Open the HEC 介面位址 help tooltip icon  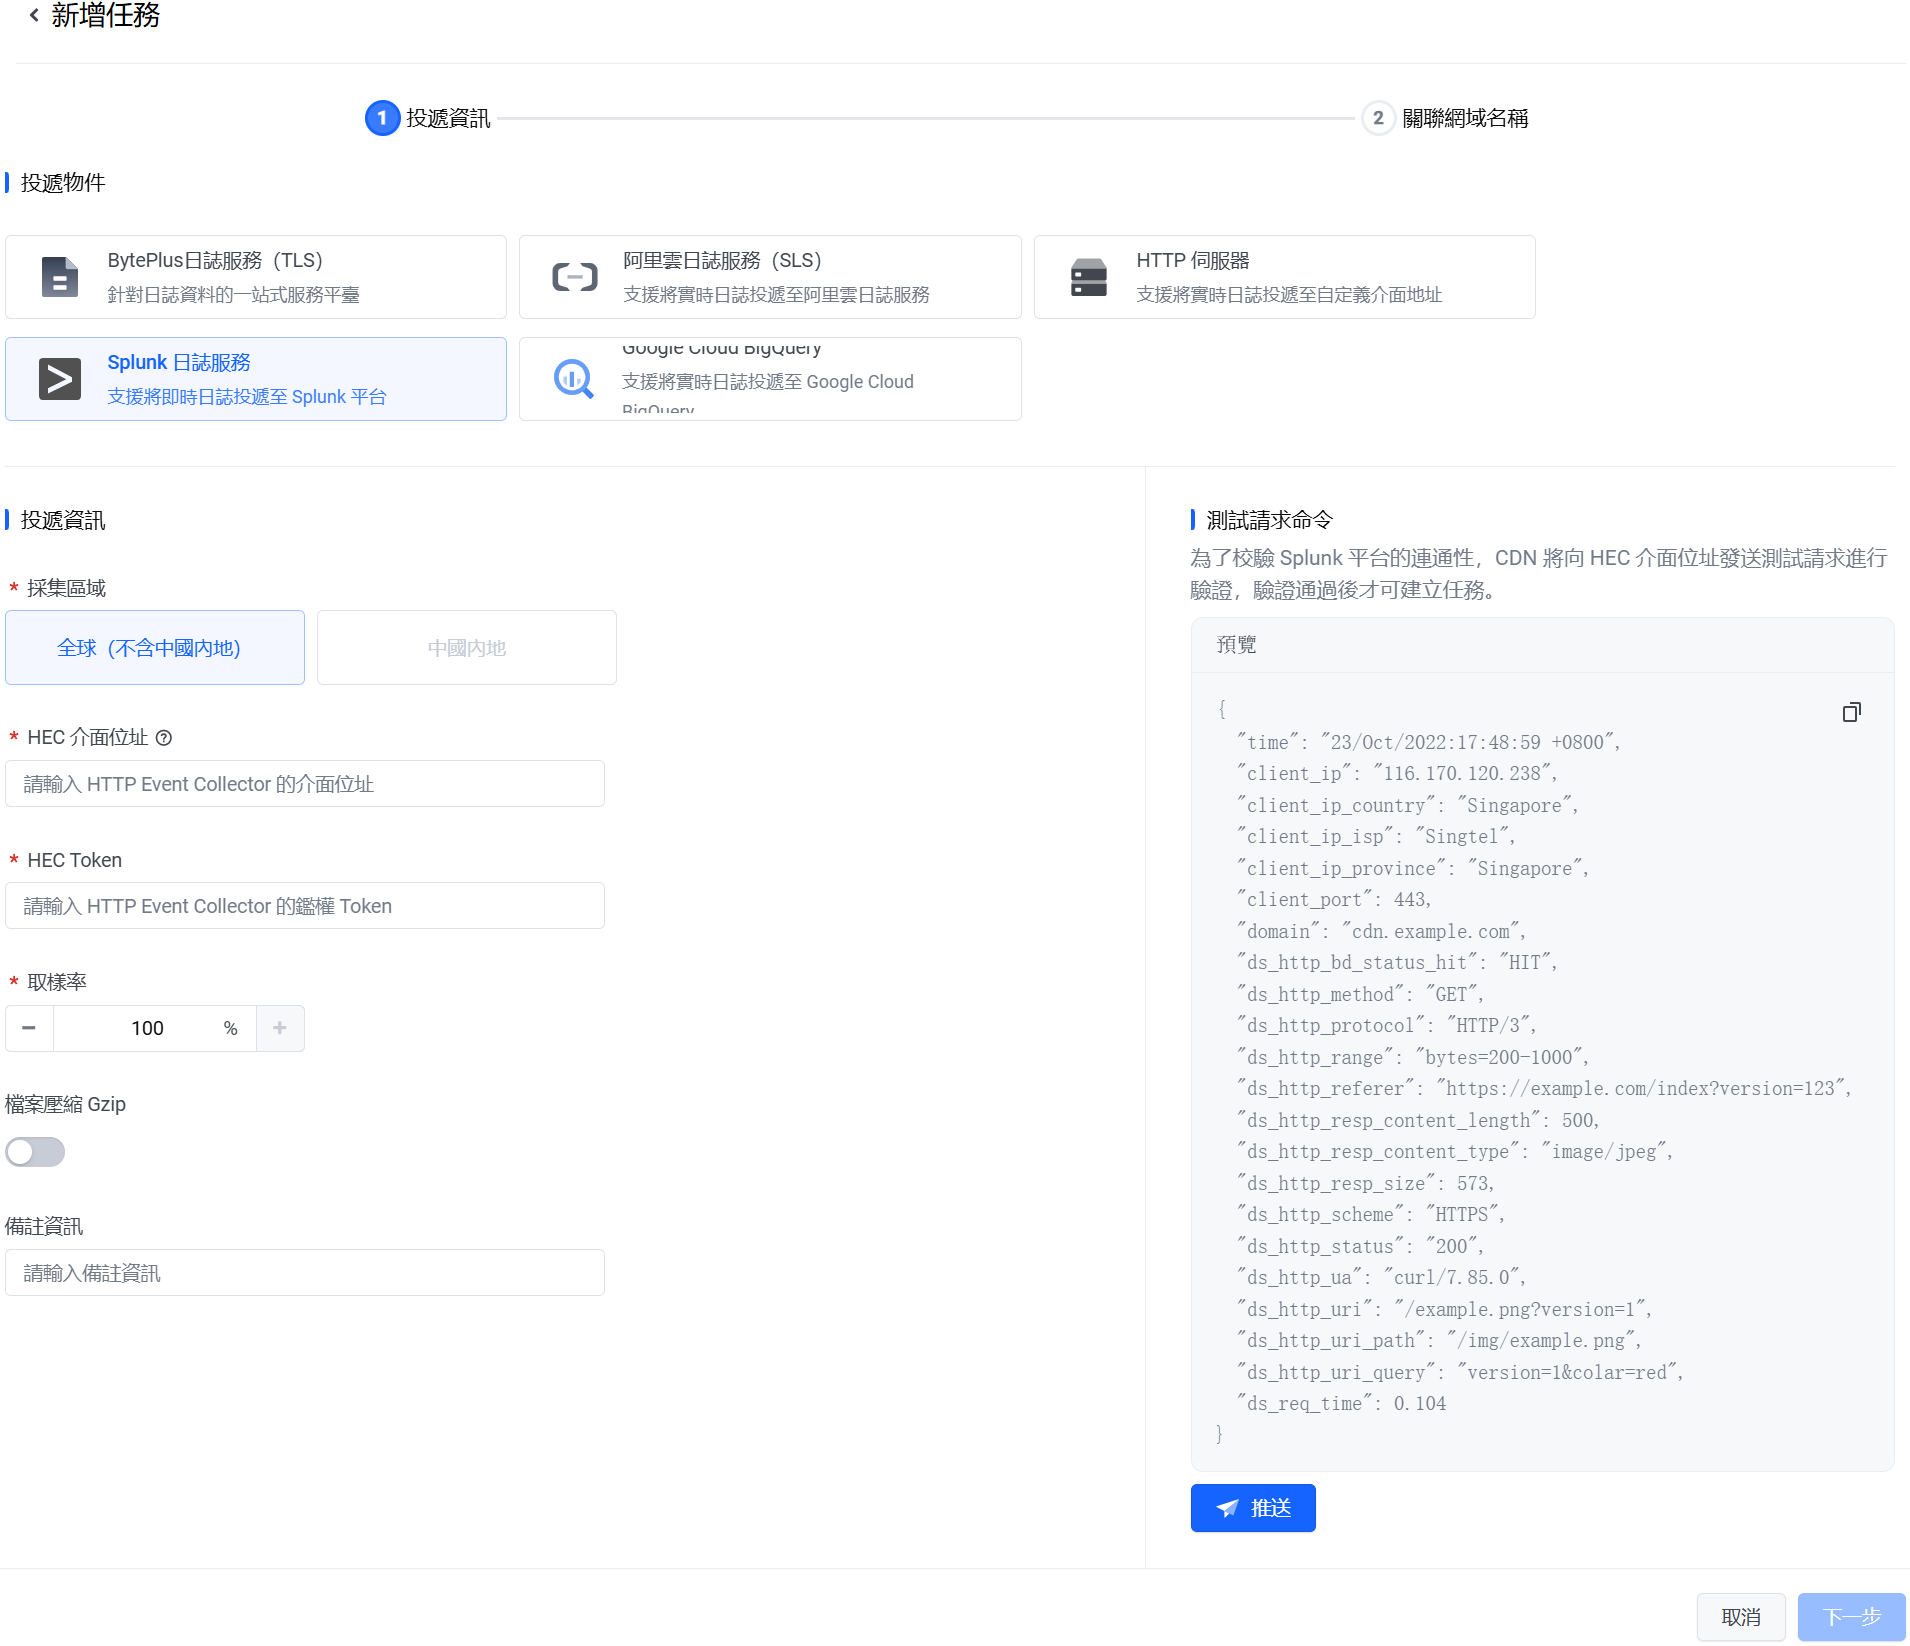pos(164,738)
